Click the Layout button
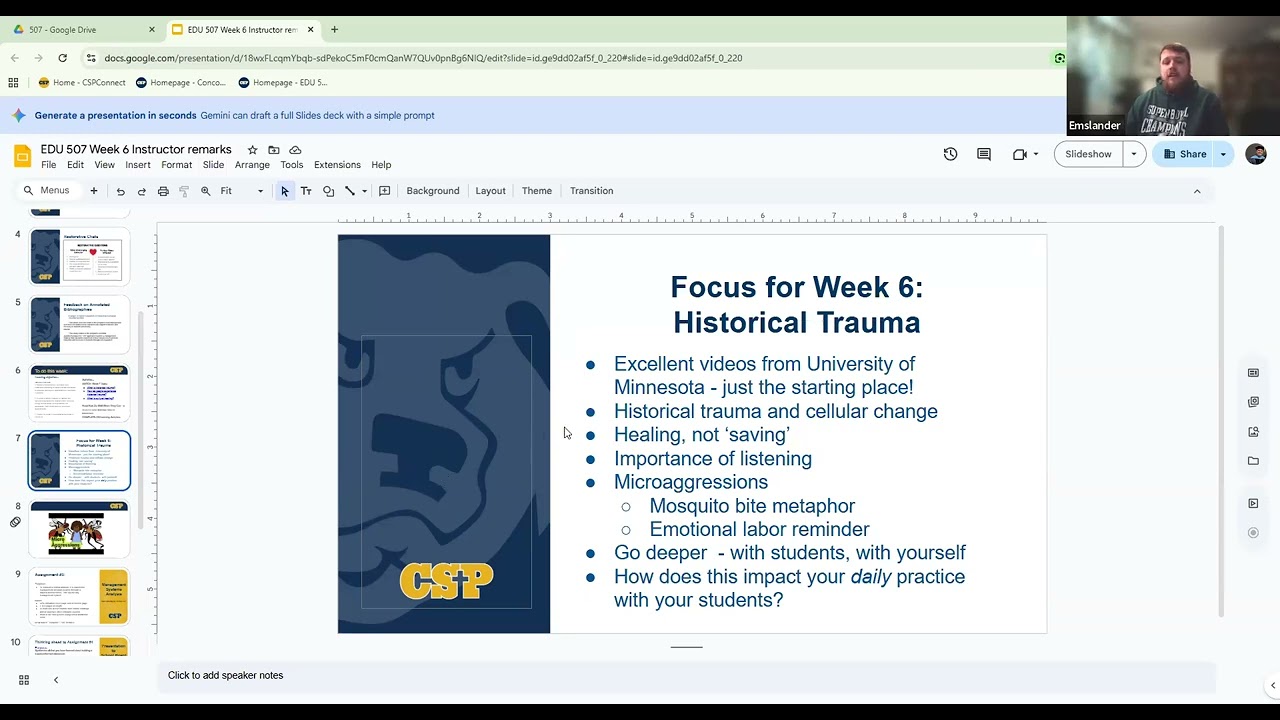This screenshot has height=720, width=1280. tap(490, 191)
